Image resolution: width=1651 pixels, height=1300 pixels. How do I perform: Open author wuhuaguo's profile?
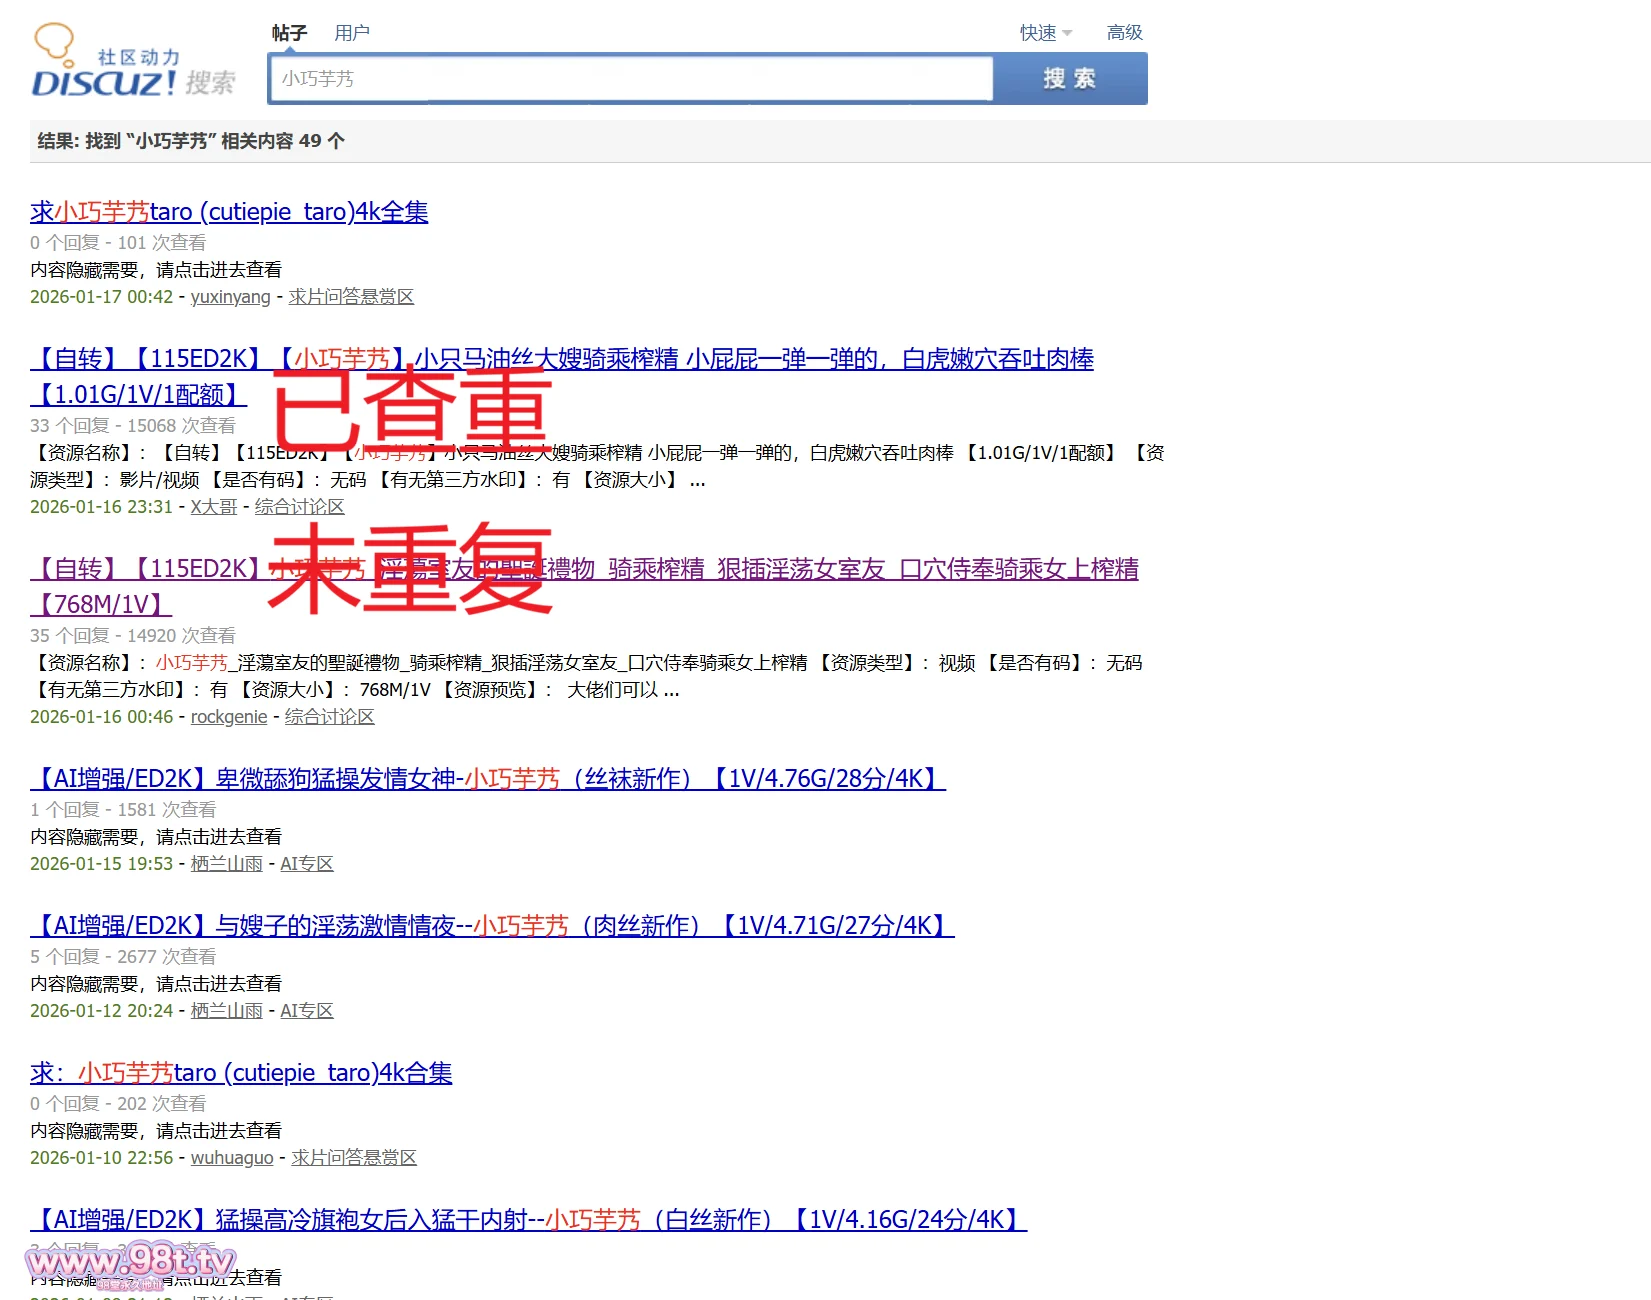coord(232,1158)
